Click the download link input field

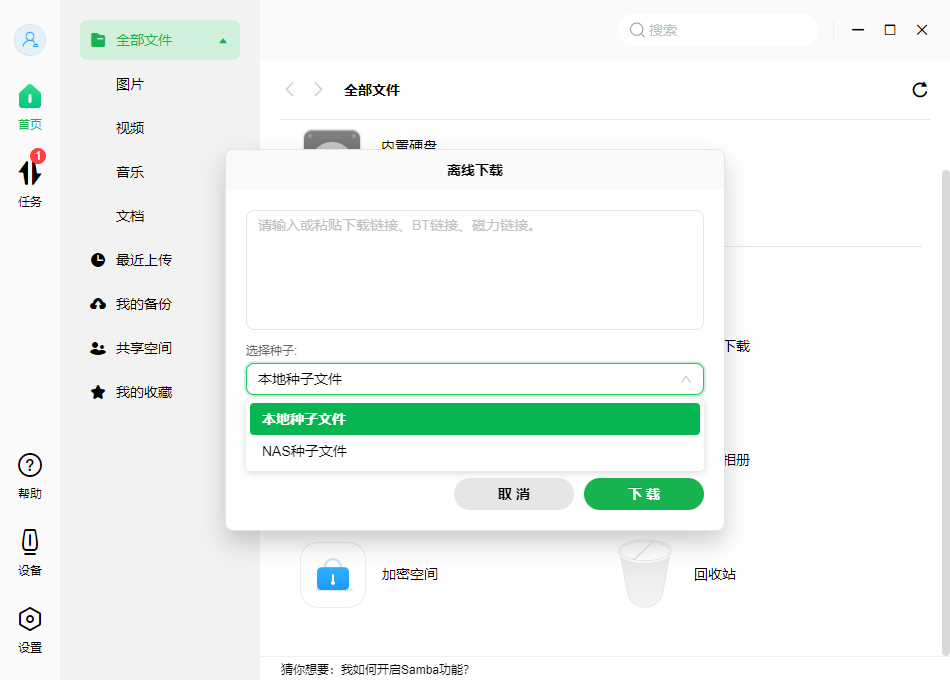[475, 268]
